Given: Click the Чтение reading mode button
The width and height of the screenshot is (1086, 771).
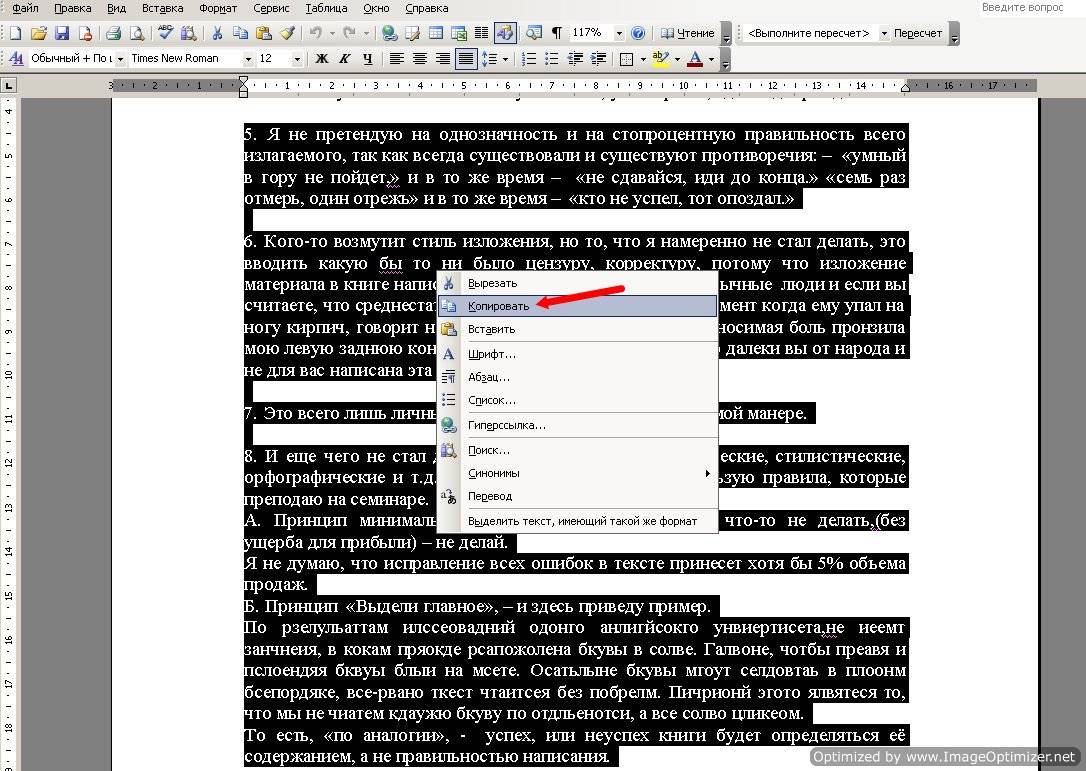Looking at the screenshot, I should (687, 33).
